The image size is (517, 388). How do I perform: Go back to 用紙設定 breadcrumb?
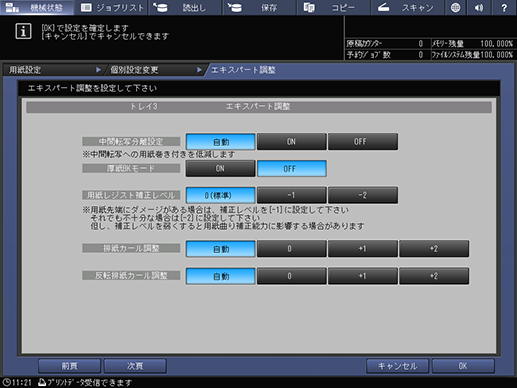point(53,70)
